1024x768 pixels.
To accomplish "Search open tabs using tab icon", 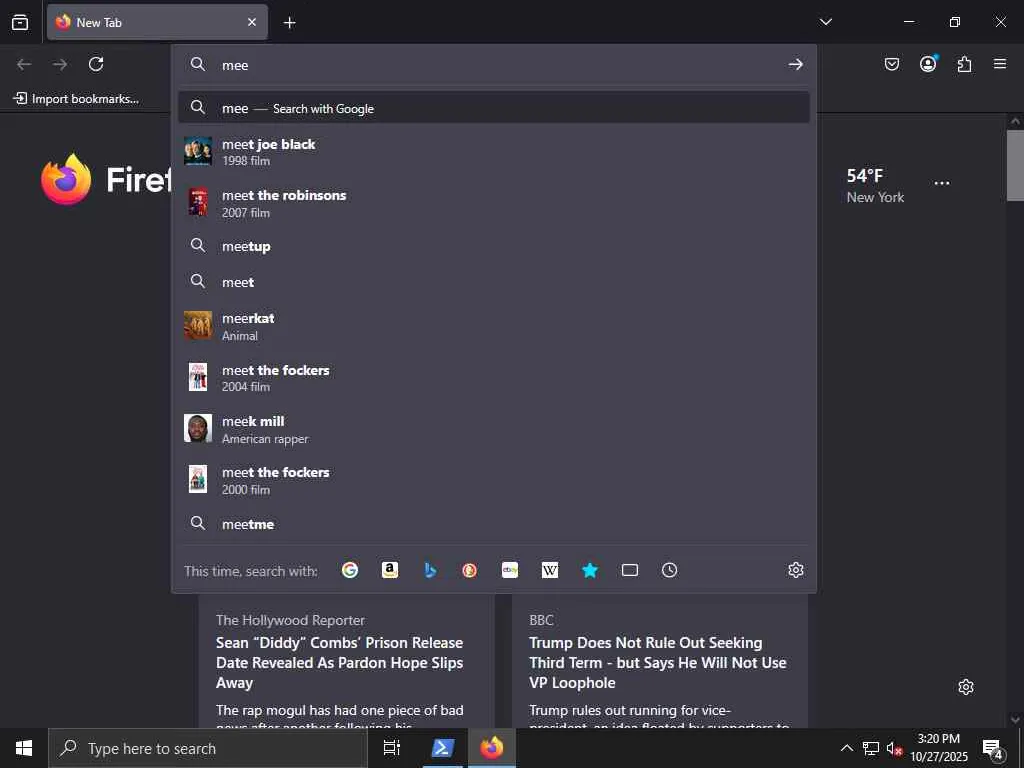I will coord(630,570).
